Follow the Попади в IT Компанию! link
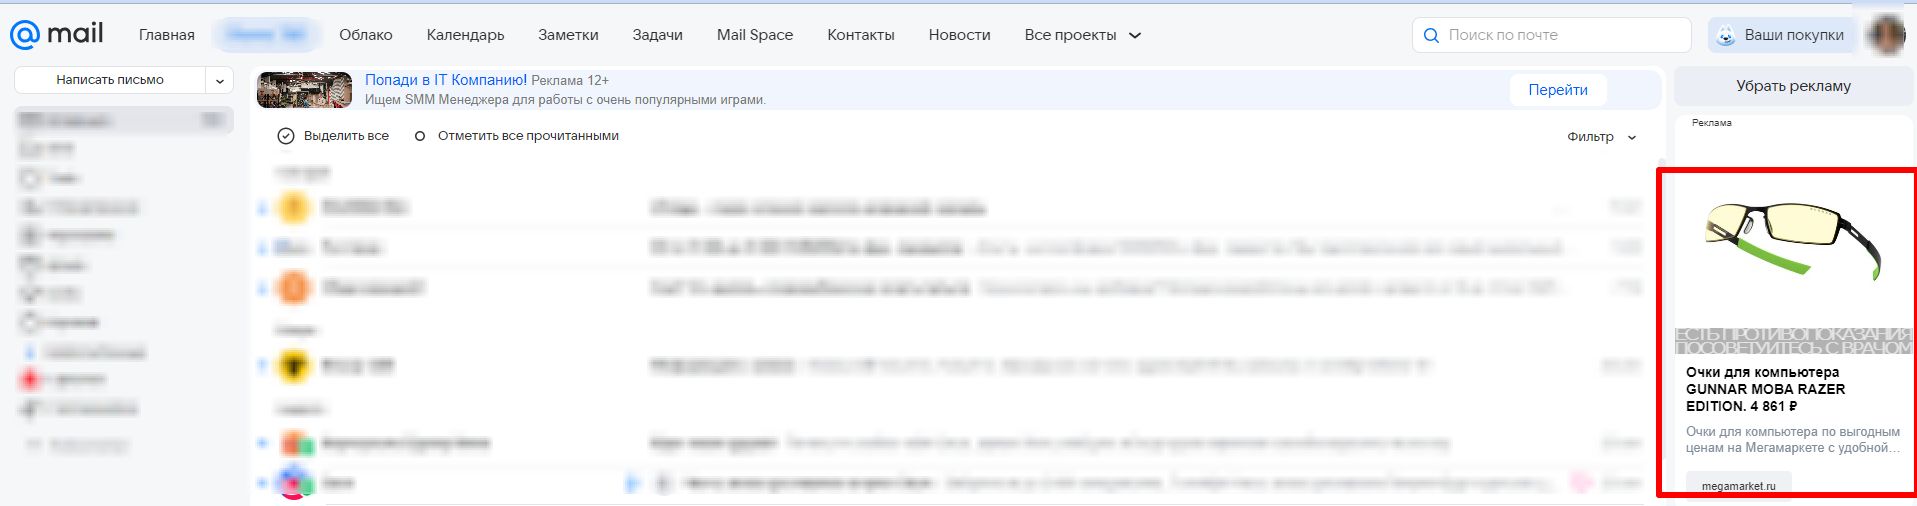Screen dimensions: 1917x506 pyautogui.click(x=445, y=80)
